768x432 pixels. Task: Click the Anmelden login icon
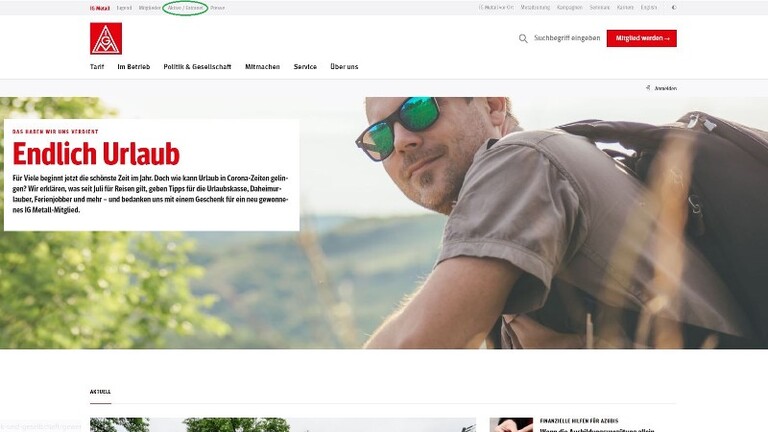click(x=648, y=88)
